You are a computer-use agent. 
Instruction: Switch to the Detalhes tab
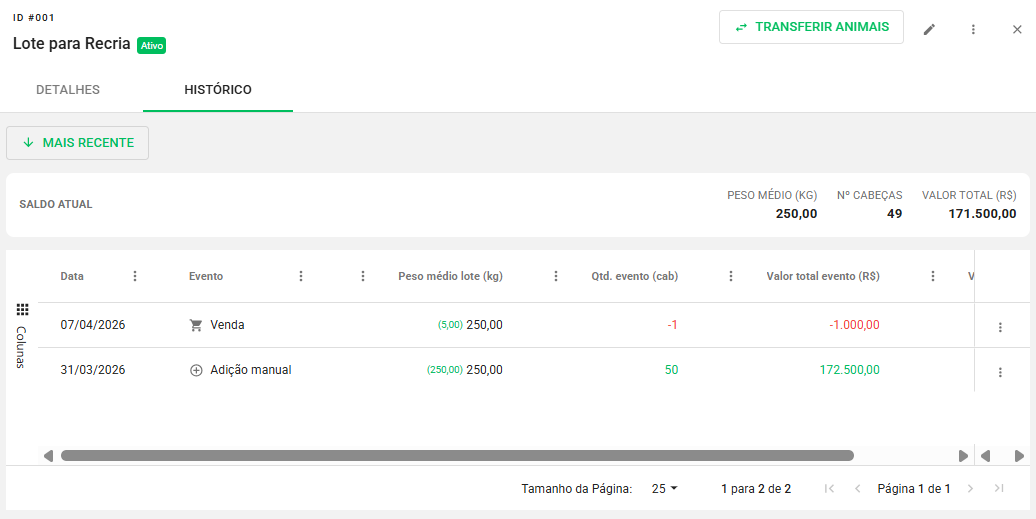(x=68, y=90)
